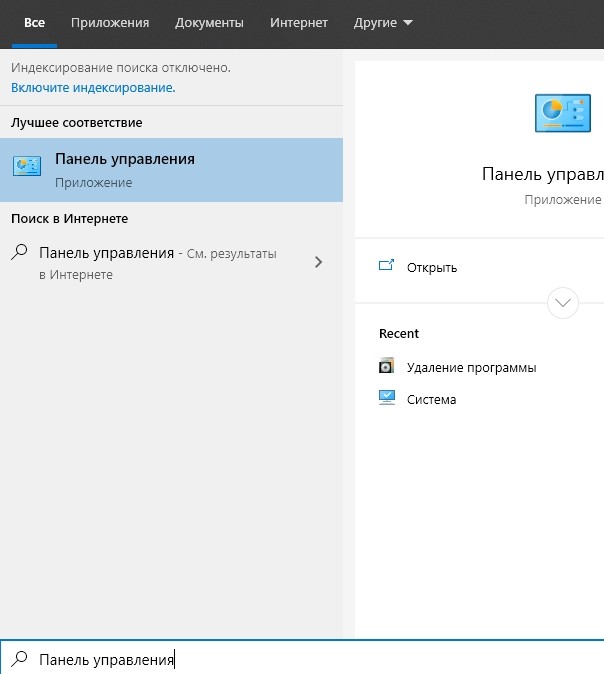Click the open-window icon next to Открыть
604x674 pixels.
point(386,265)
